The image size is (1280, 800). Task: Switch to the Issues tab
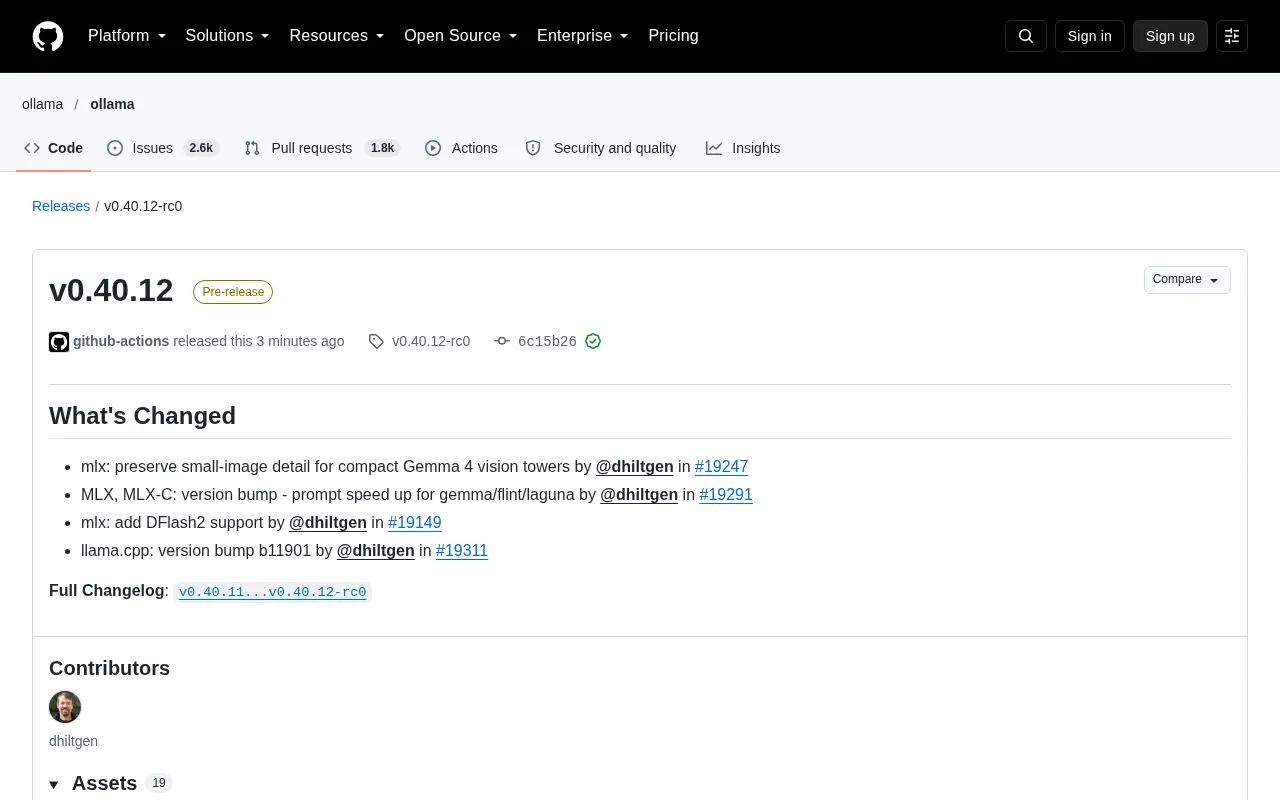tap(163, 148)
